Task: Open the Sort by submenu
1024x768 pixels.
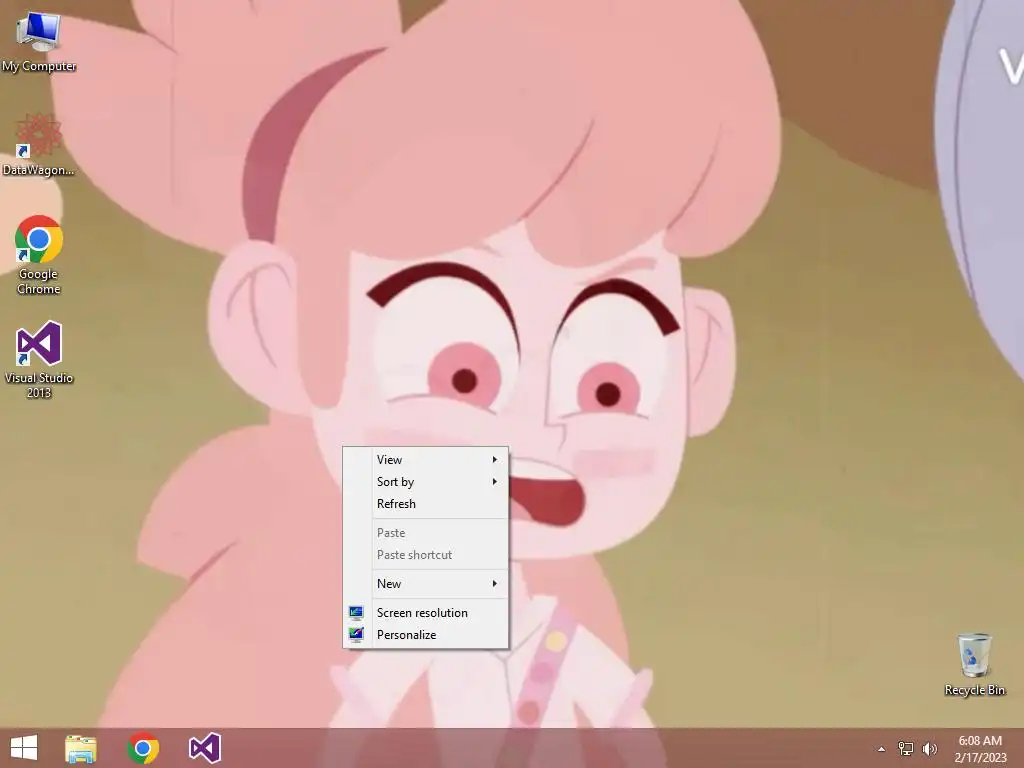Action: [425, 482]
